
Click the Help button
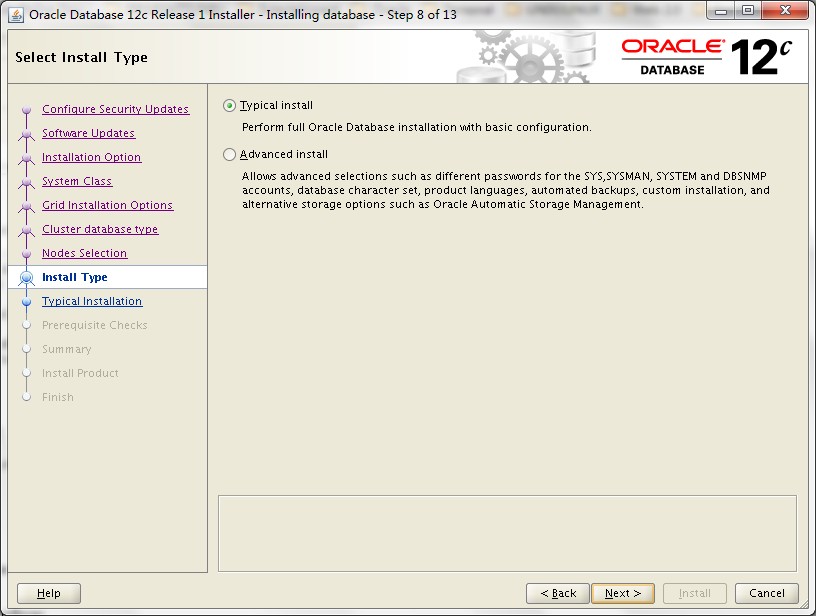49,593
